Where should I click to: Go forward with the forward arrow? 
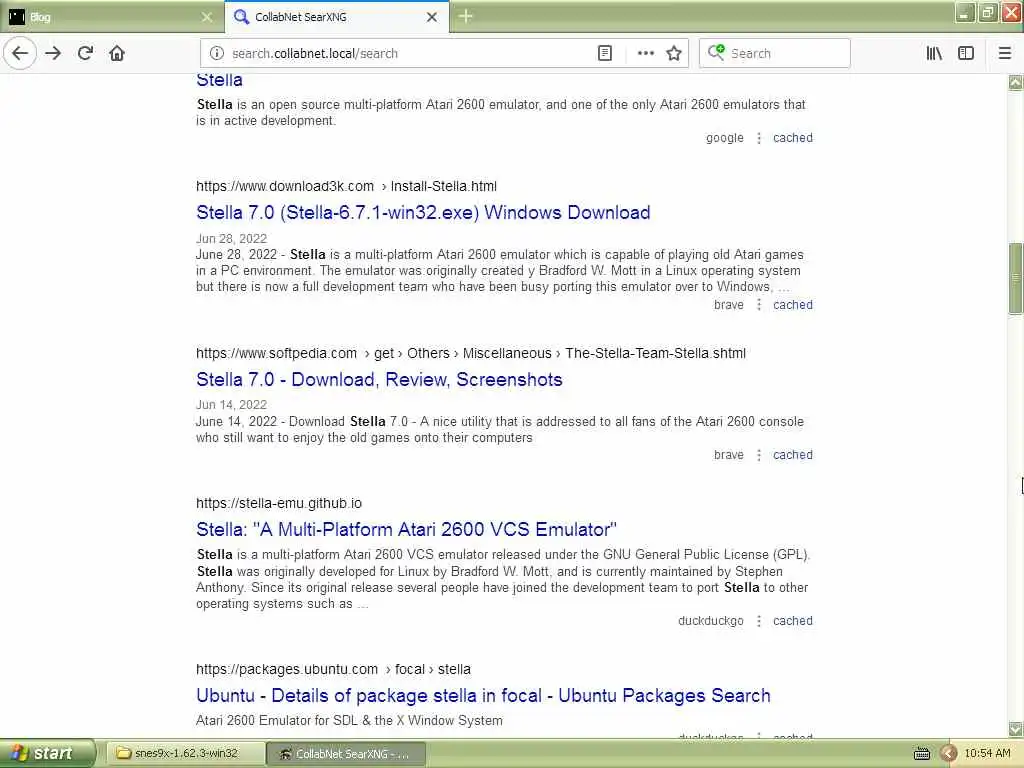point(54,53)
